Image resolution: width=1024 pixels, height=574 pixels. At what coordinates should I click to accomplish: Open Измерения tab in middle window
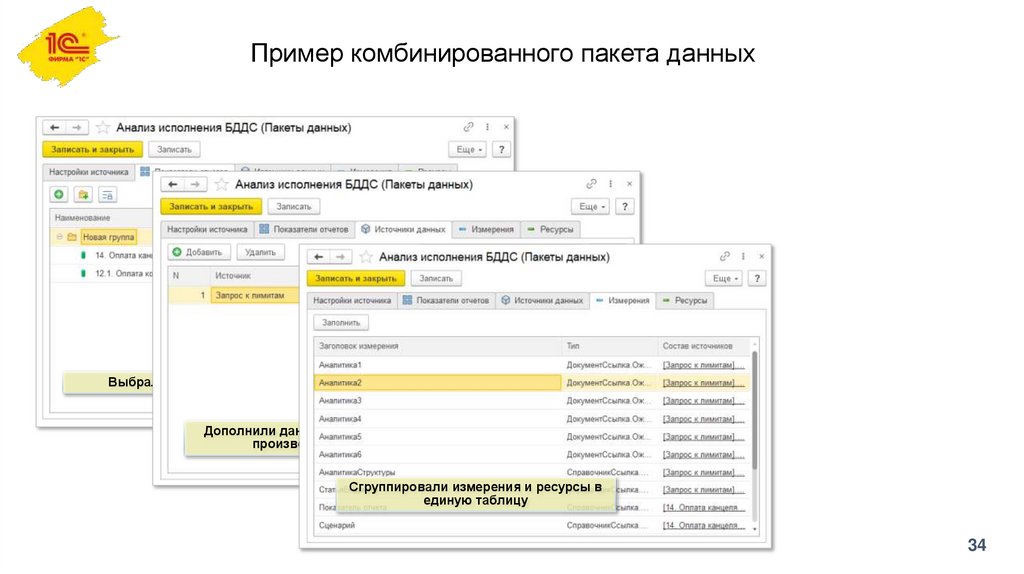(486, 229)
